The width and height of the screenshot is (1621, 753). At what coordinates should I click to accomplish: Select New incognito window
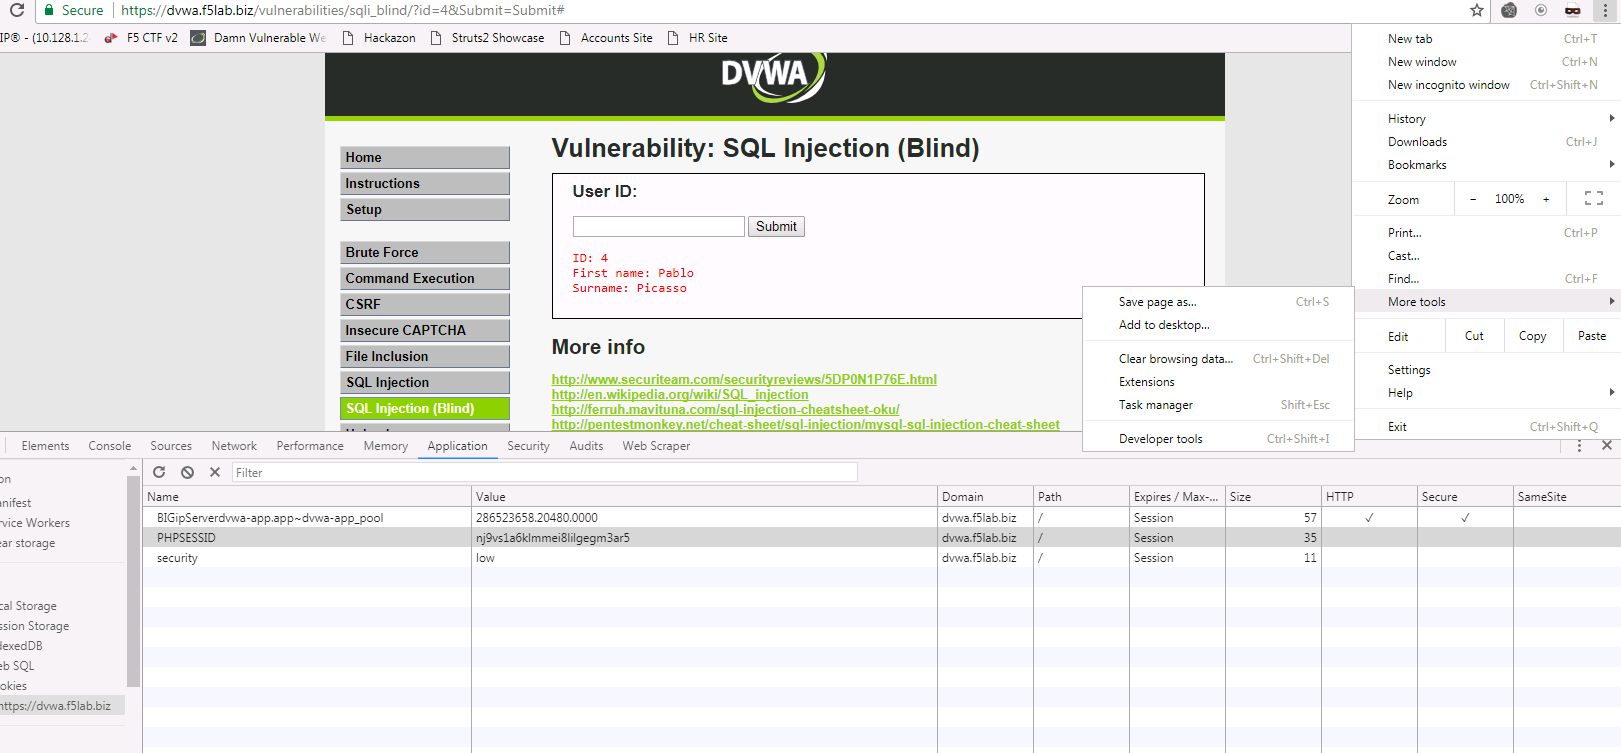1486,85
